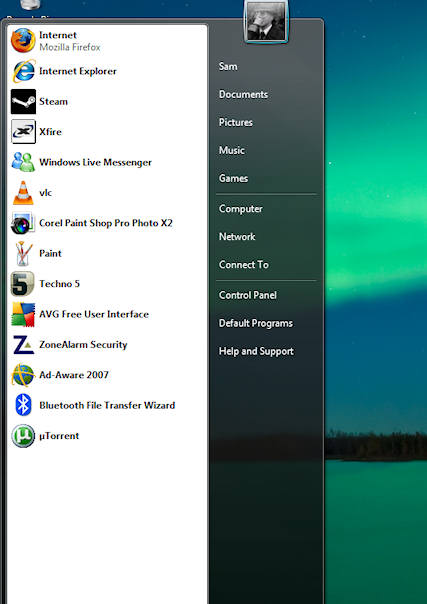This screenshot has width=427, height=604.
Task: Open Documents from the Start menu
Action: [x=243, y=94]
